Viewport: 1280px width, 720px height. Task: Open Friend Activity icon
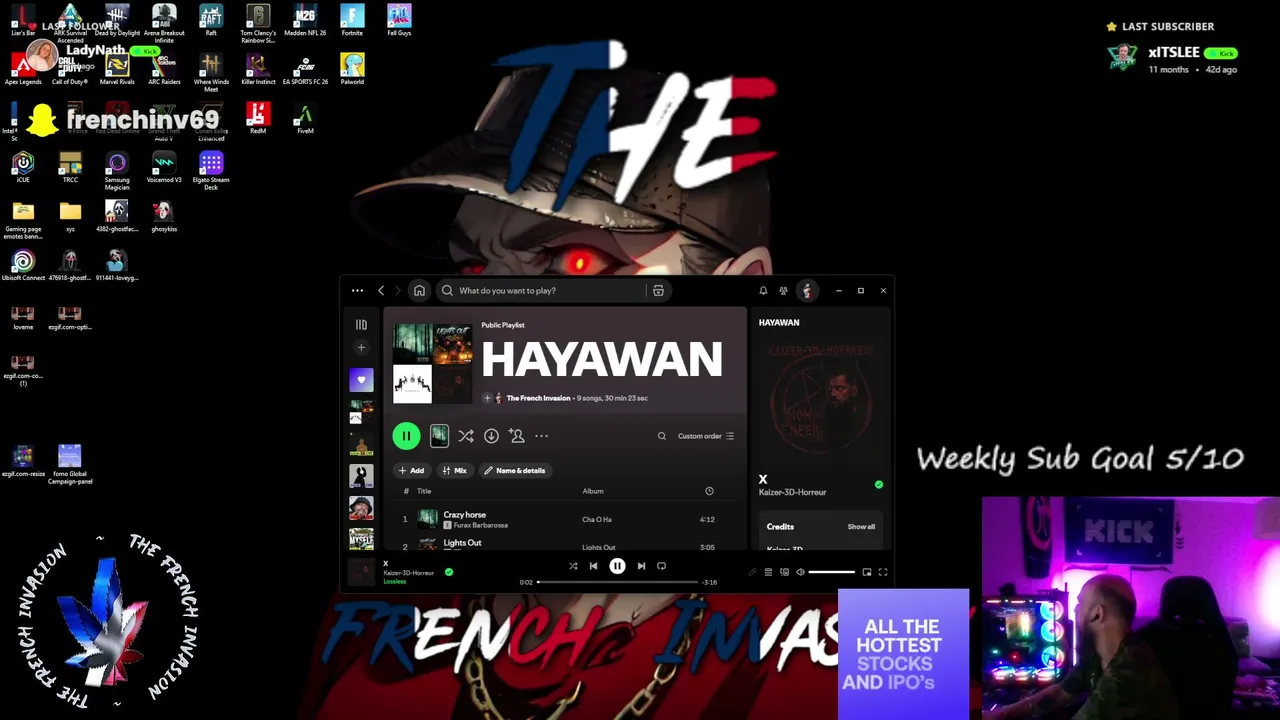pos(784,291)
